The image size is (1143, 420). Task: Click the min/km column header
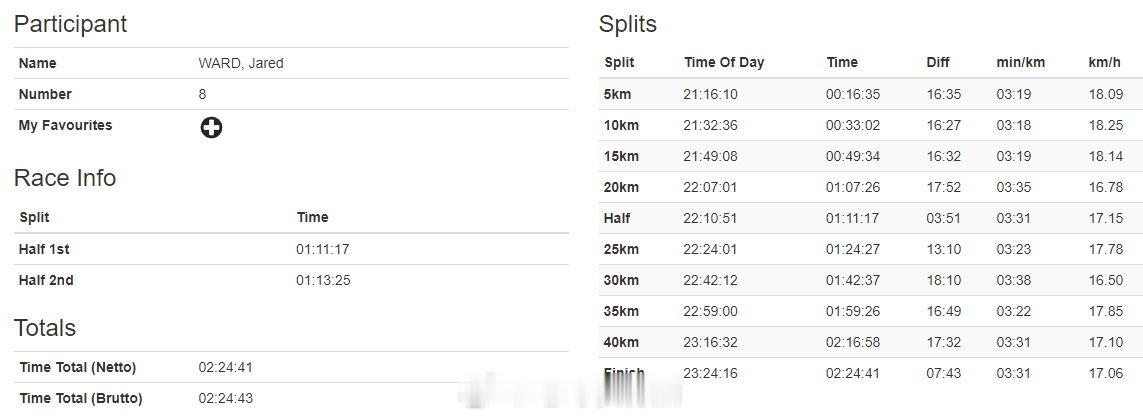click(1021, 63)
